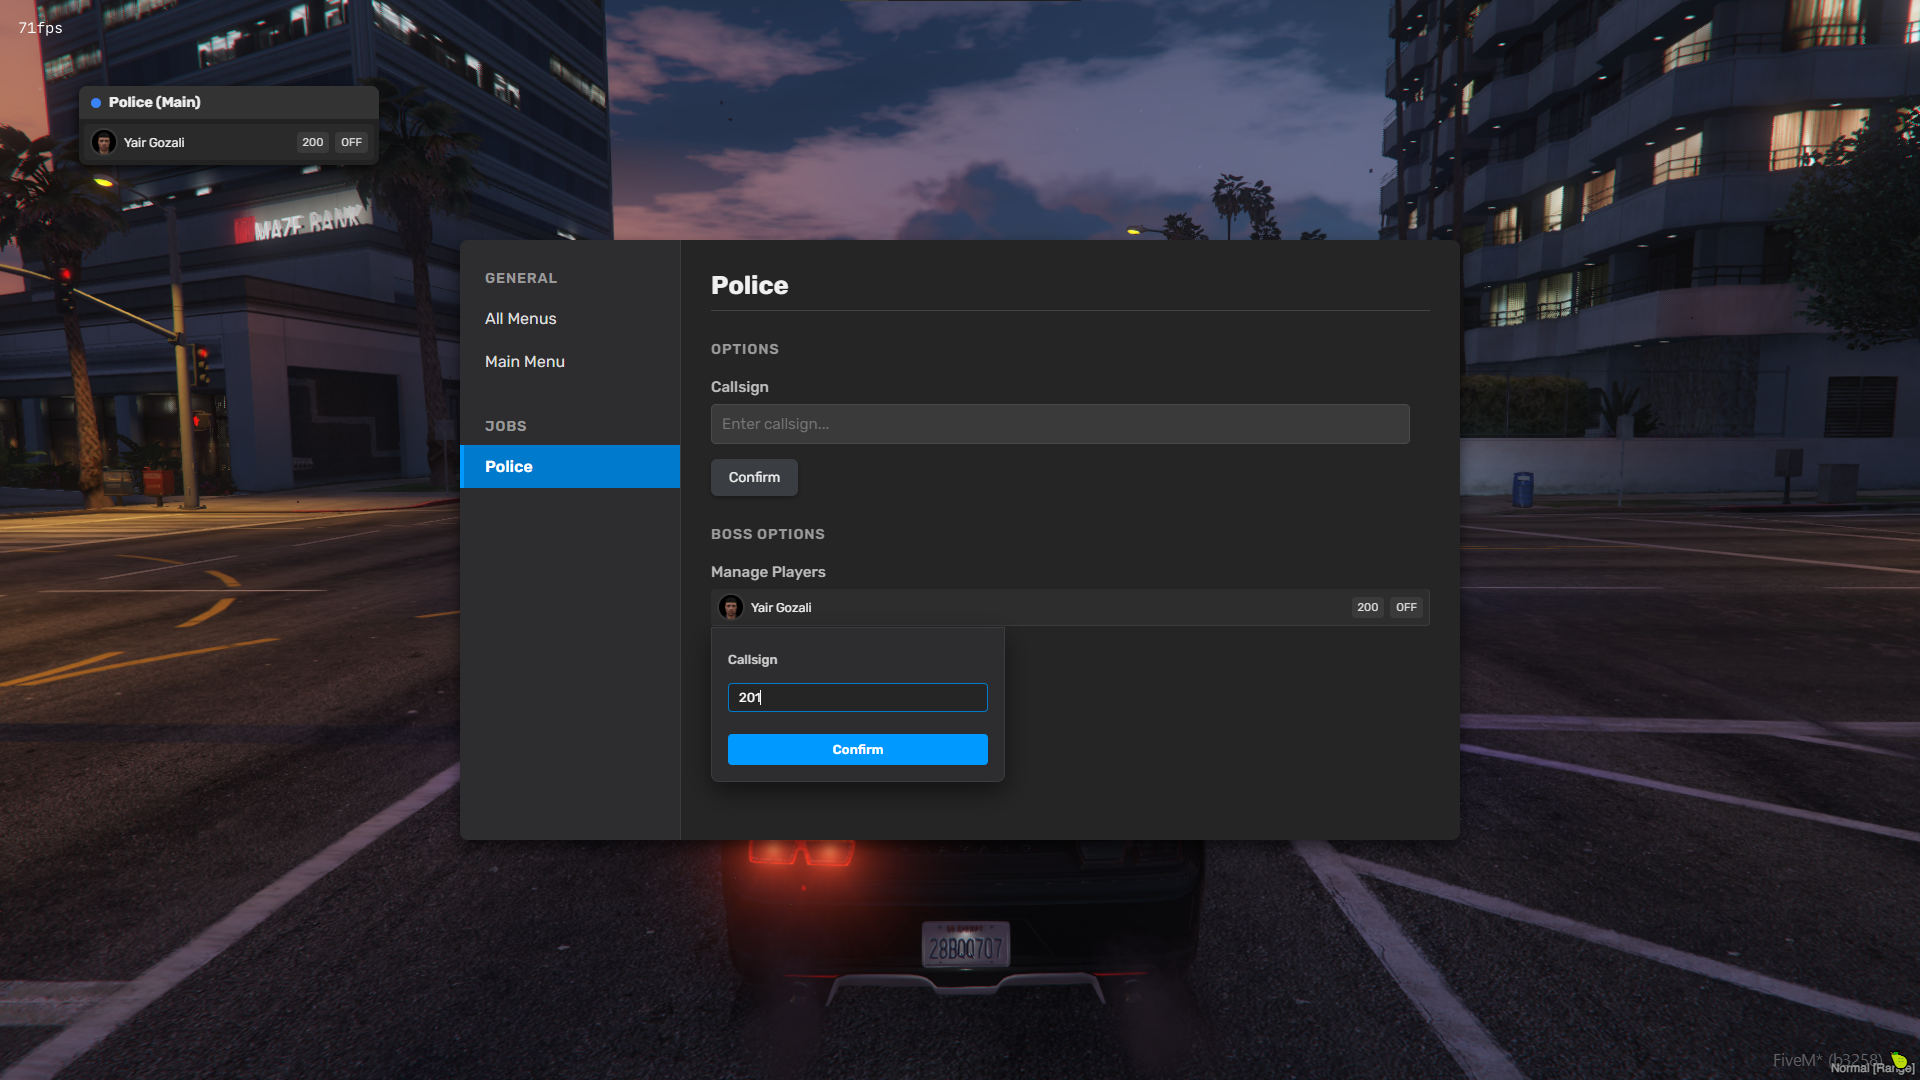Toggle the OFF badge in the top-left Police panel

[x=351, y=142]
